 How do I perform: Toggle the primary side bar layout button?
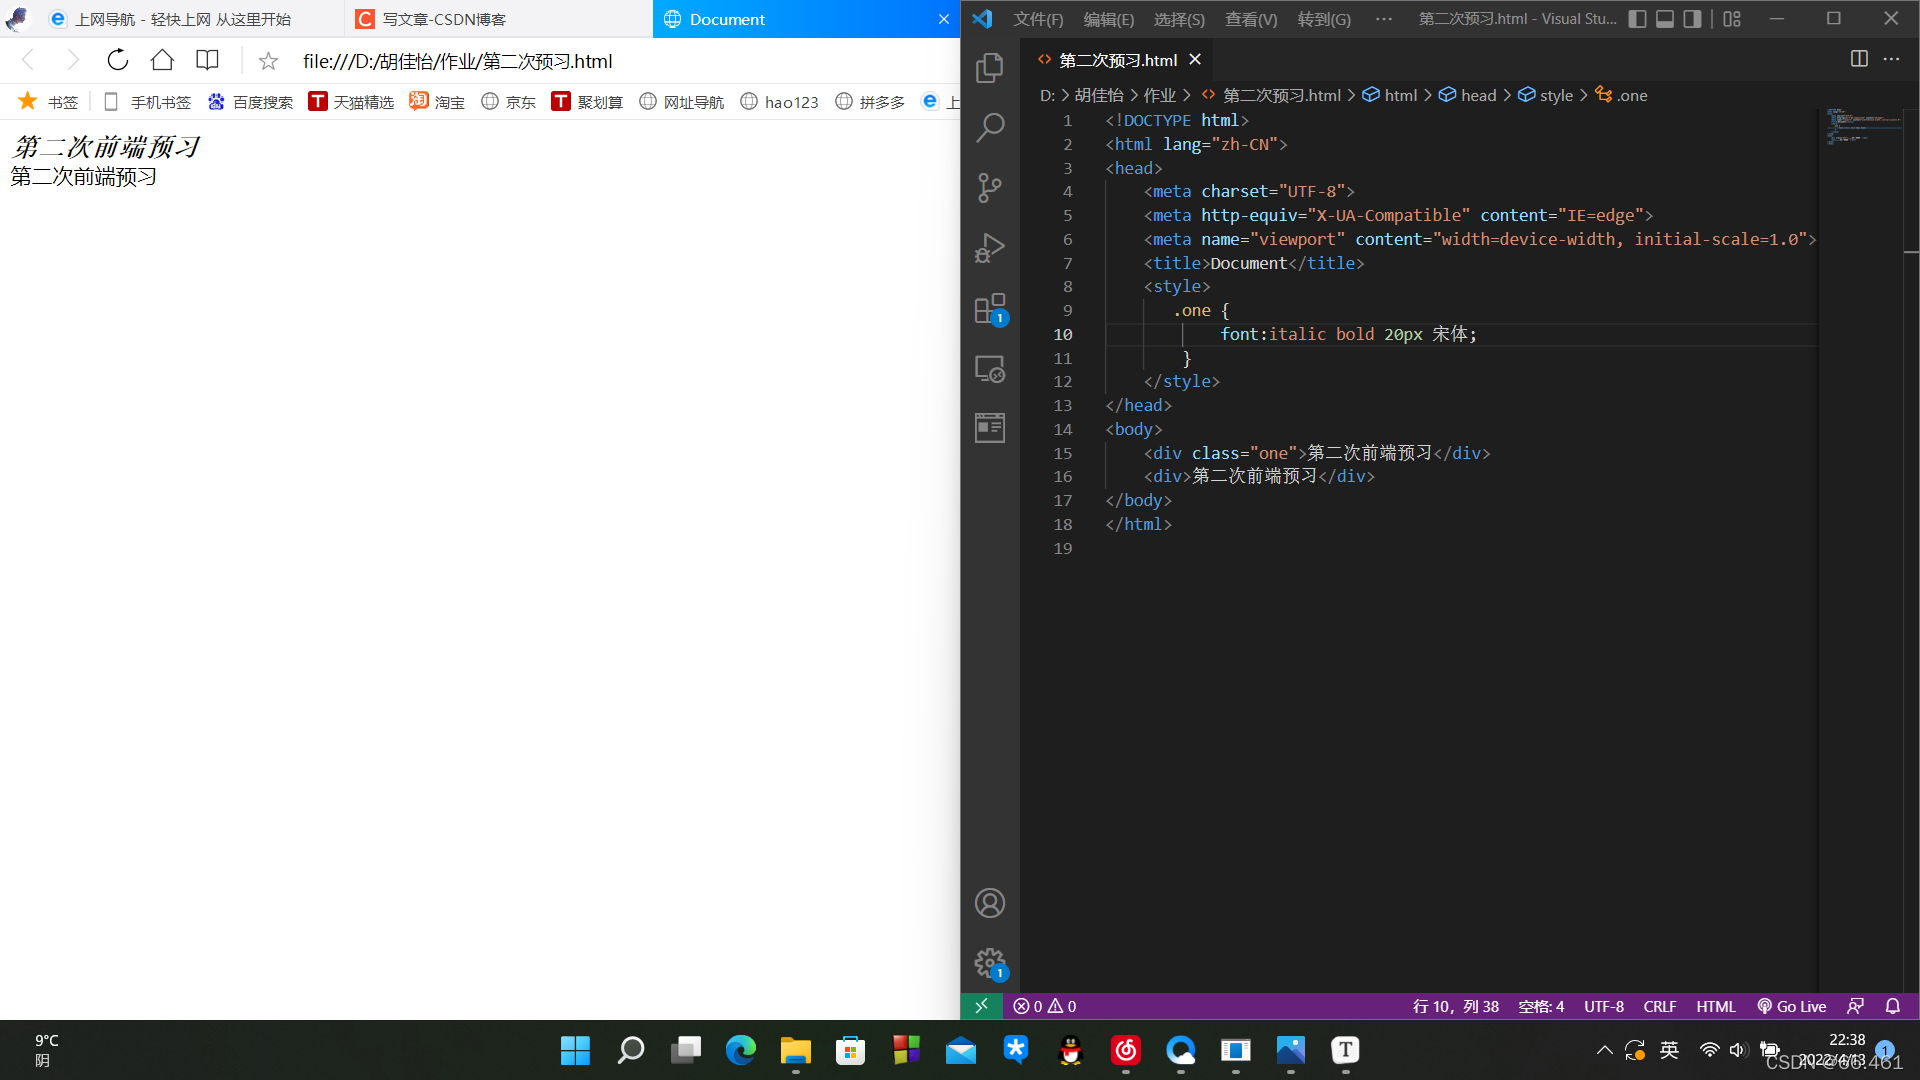[1637, 19]
